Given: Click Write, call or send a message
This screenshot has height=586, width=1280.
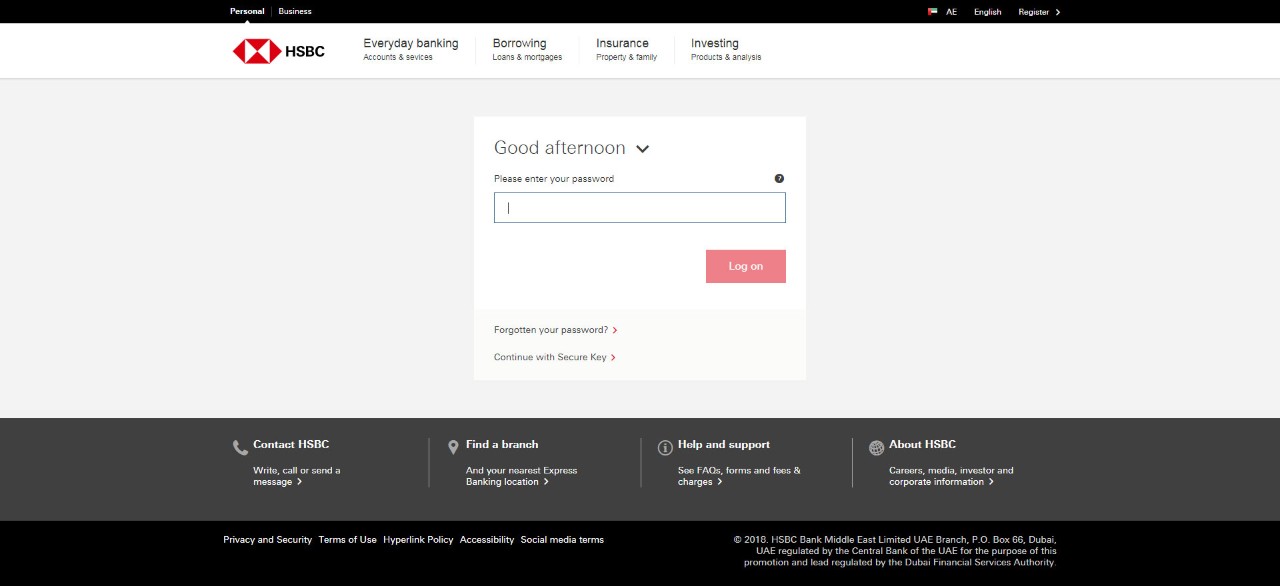Looking at the screenshot, I should point(297,476).
